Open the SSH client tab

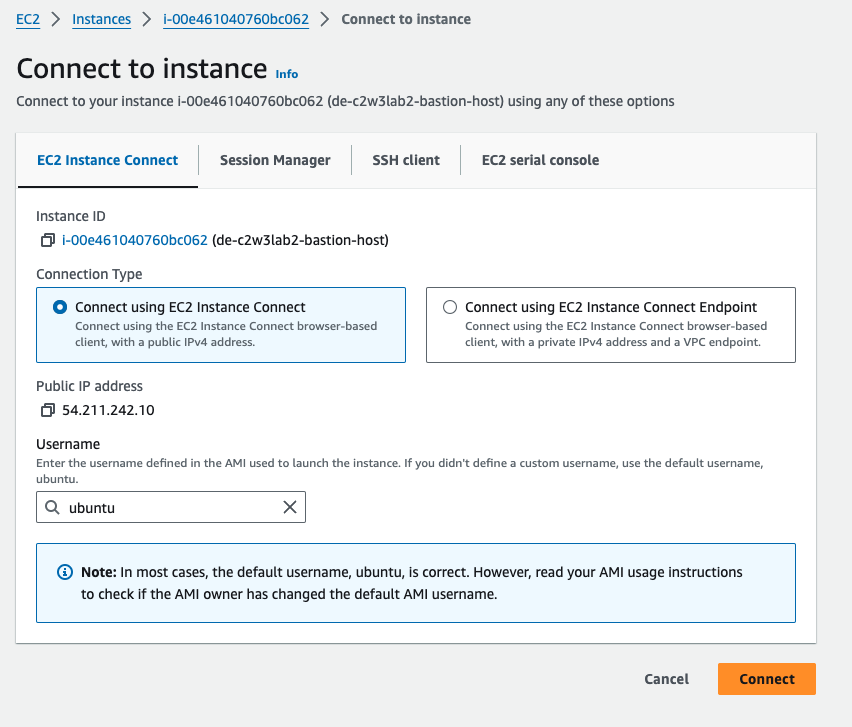[x=406, y=160]
